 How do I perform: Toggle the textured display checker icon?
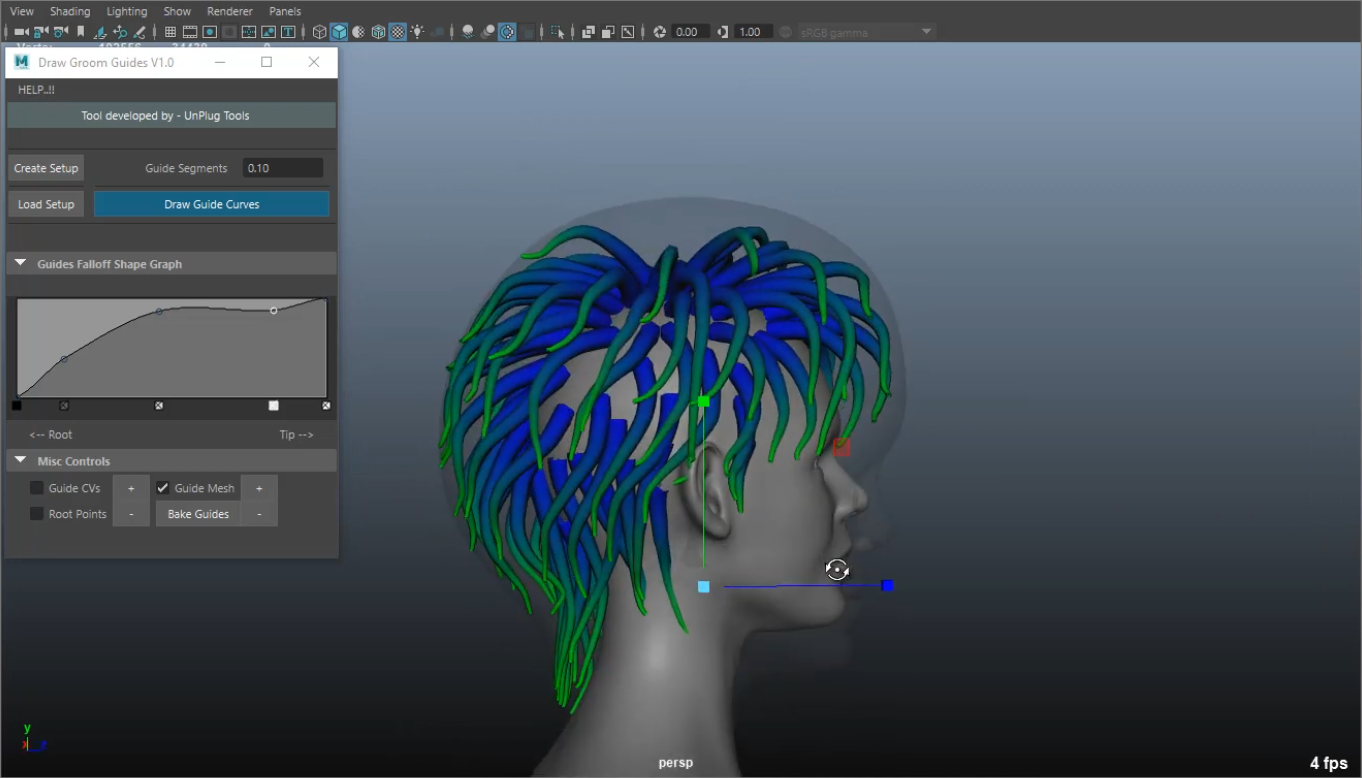pos(397,32)
